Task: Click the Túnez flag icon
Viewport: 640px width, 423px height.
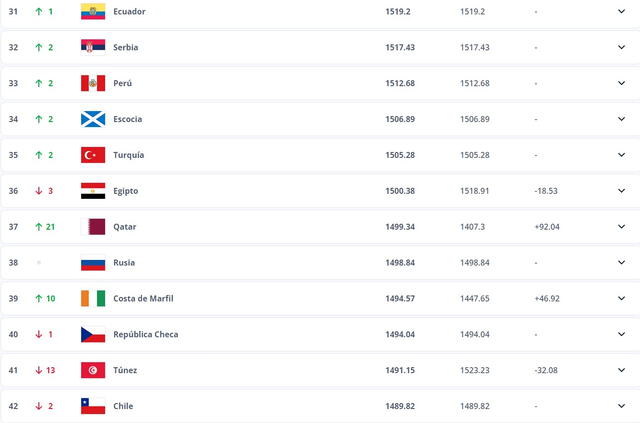Action: [x=93, y=370]
